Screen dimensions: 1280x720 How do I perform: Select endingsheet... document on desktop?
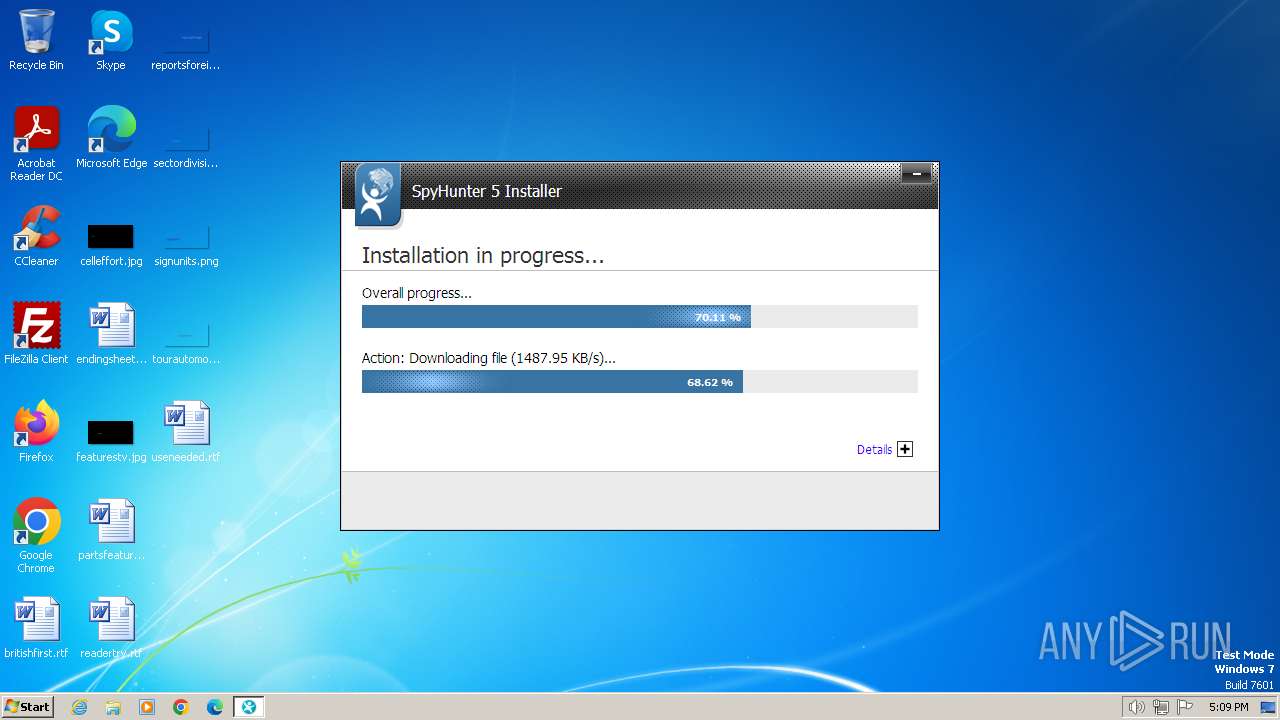pos(111,333)
